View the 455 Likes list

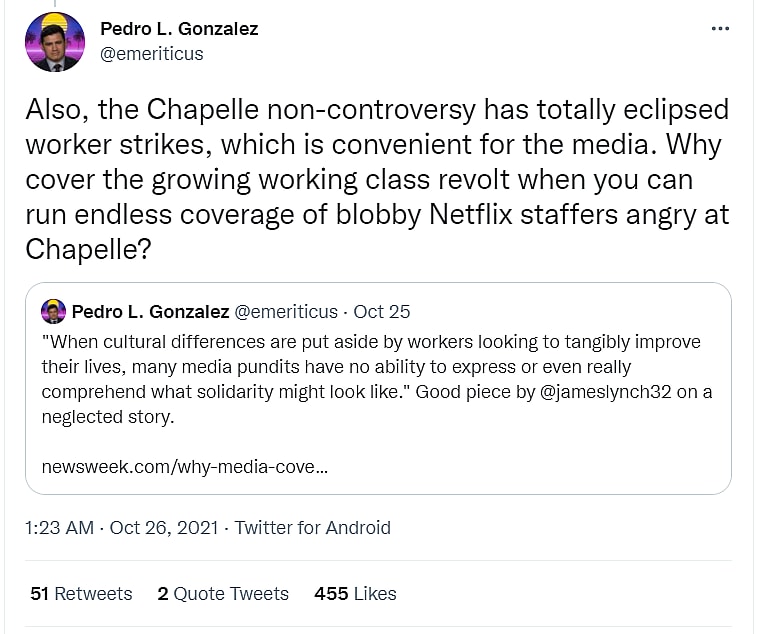click(x=355, y=593)
